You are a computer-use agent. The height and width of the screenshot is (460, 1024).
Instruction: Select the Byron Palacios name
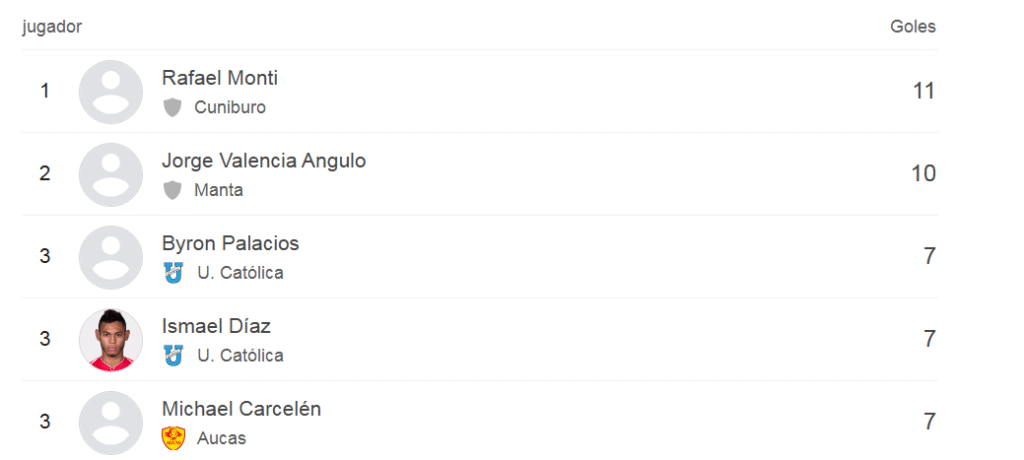tap(231, 243)
